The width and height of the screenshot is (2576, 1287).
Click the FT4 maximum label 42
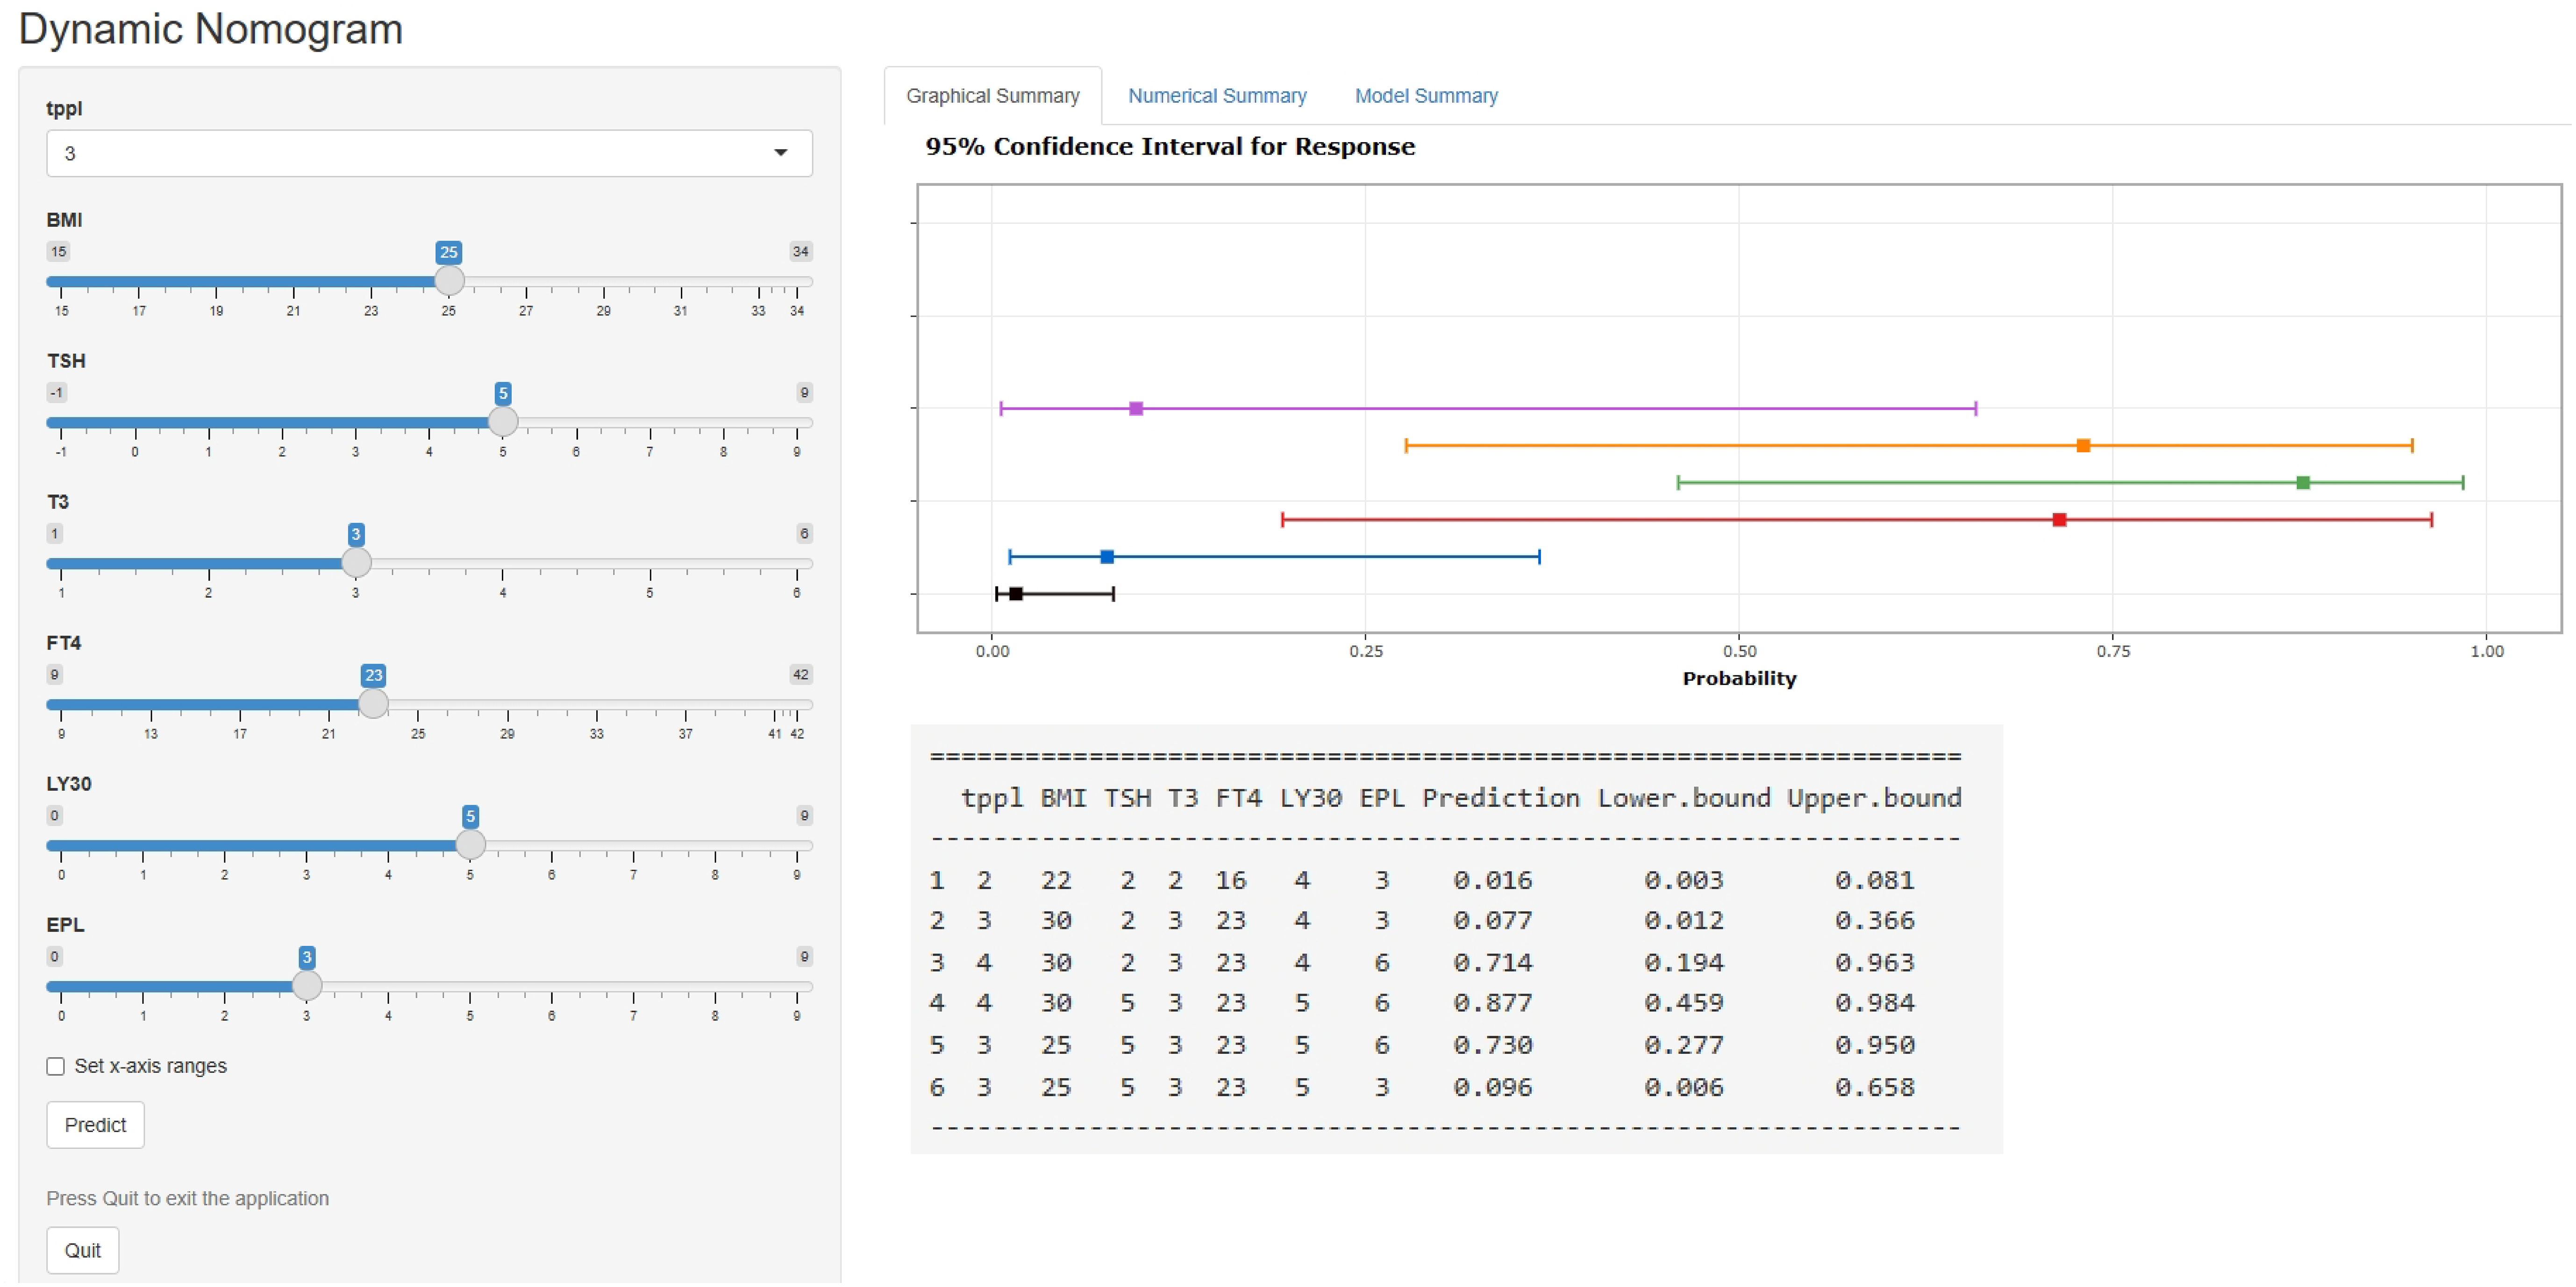point(800,674)
